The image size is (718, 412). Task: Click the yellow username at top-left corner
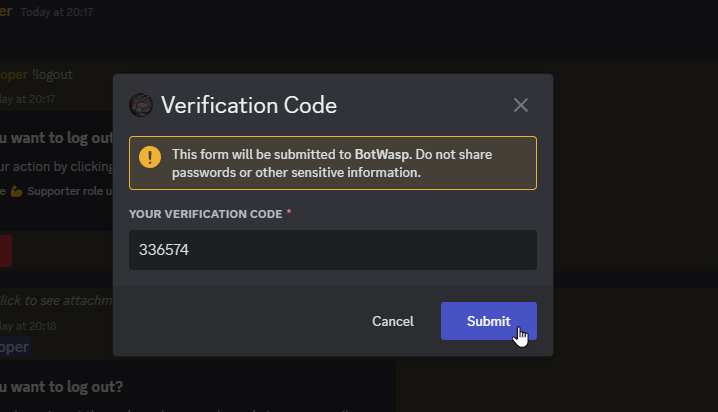tap(6, 11)
